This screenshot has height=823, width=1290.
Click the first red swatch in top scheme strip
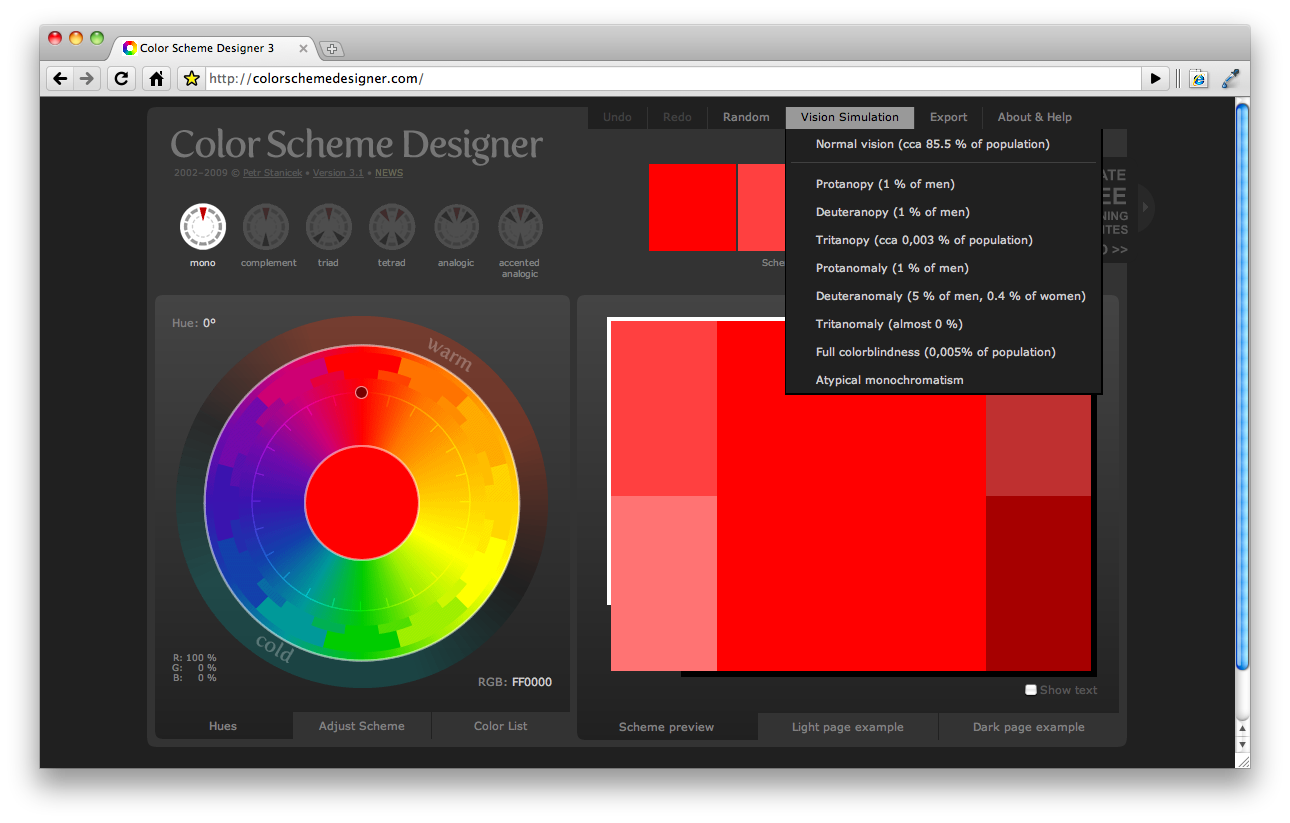pos(692,207)
